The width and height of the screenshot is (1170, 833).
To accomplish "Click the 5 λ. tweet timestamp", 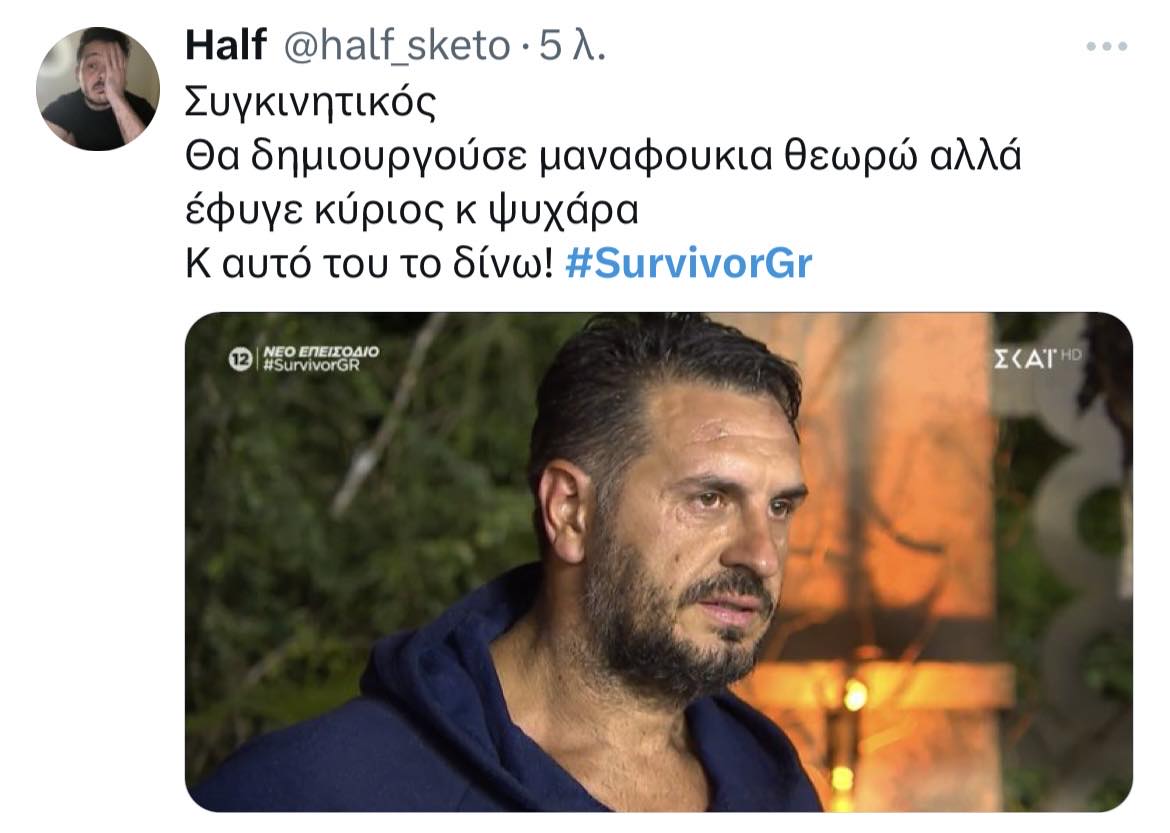I will click(572, 46).
